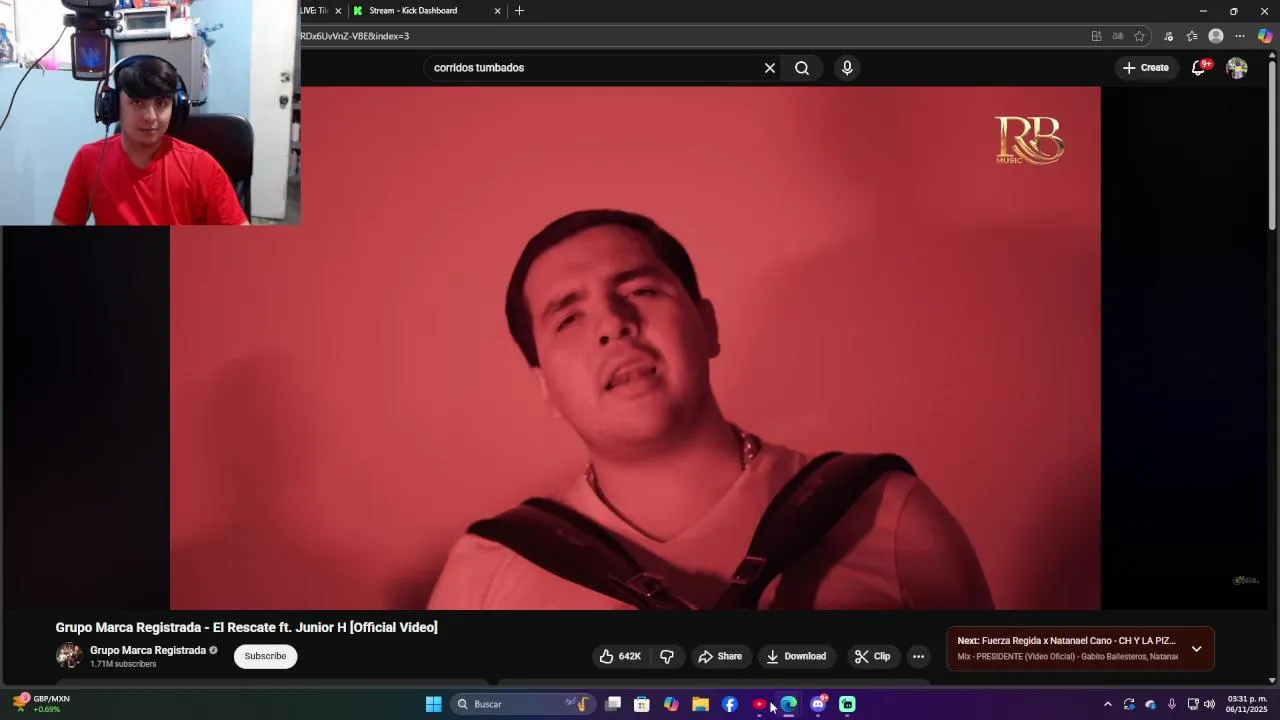
Task: Open Facebook from taskbar
Action: (730, 704)
